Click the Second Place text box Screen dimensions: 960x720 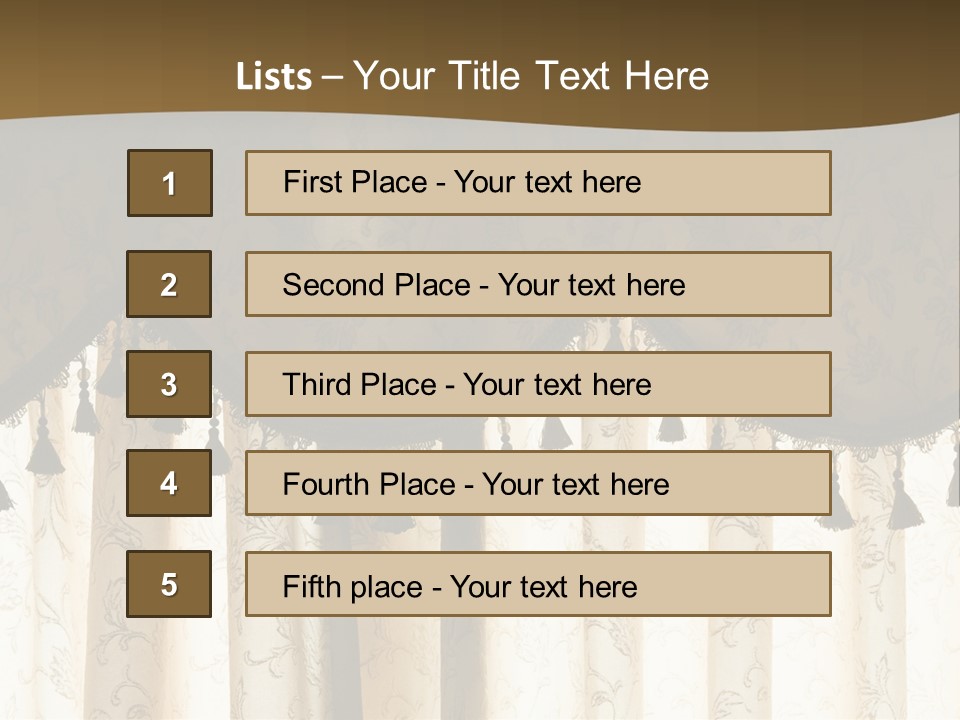pyautogui.click(x=538, y=284)
